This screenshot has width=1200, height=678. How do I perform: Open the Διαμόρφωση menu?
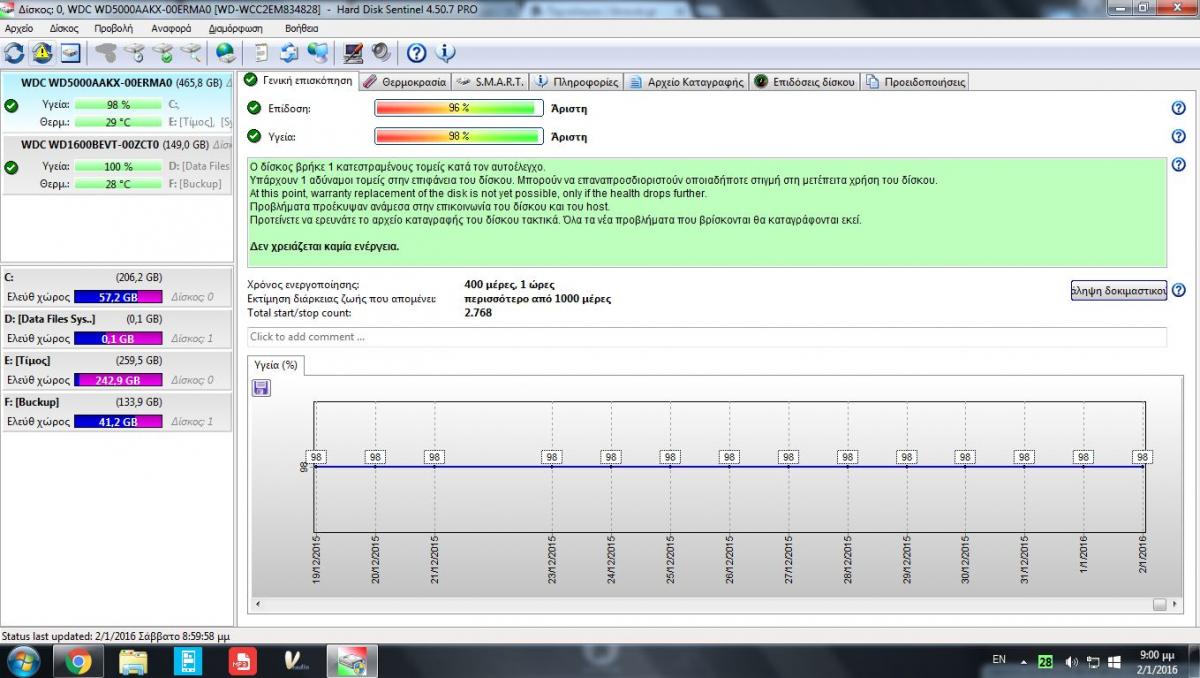(236, 28)
